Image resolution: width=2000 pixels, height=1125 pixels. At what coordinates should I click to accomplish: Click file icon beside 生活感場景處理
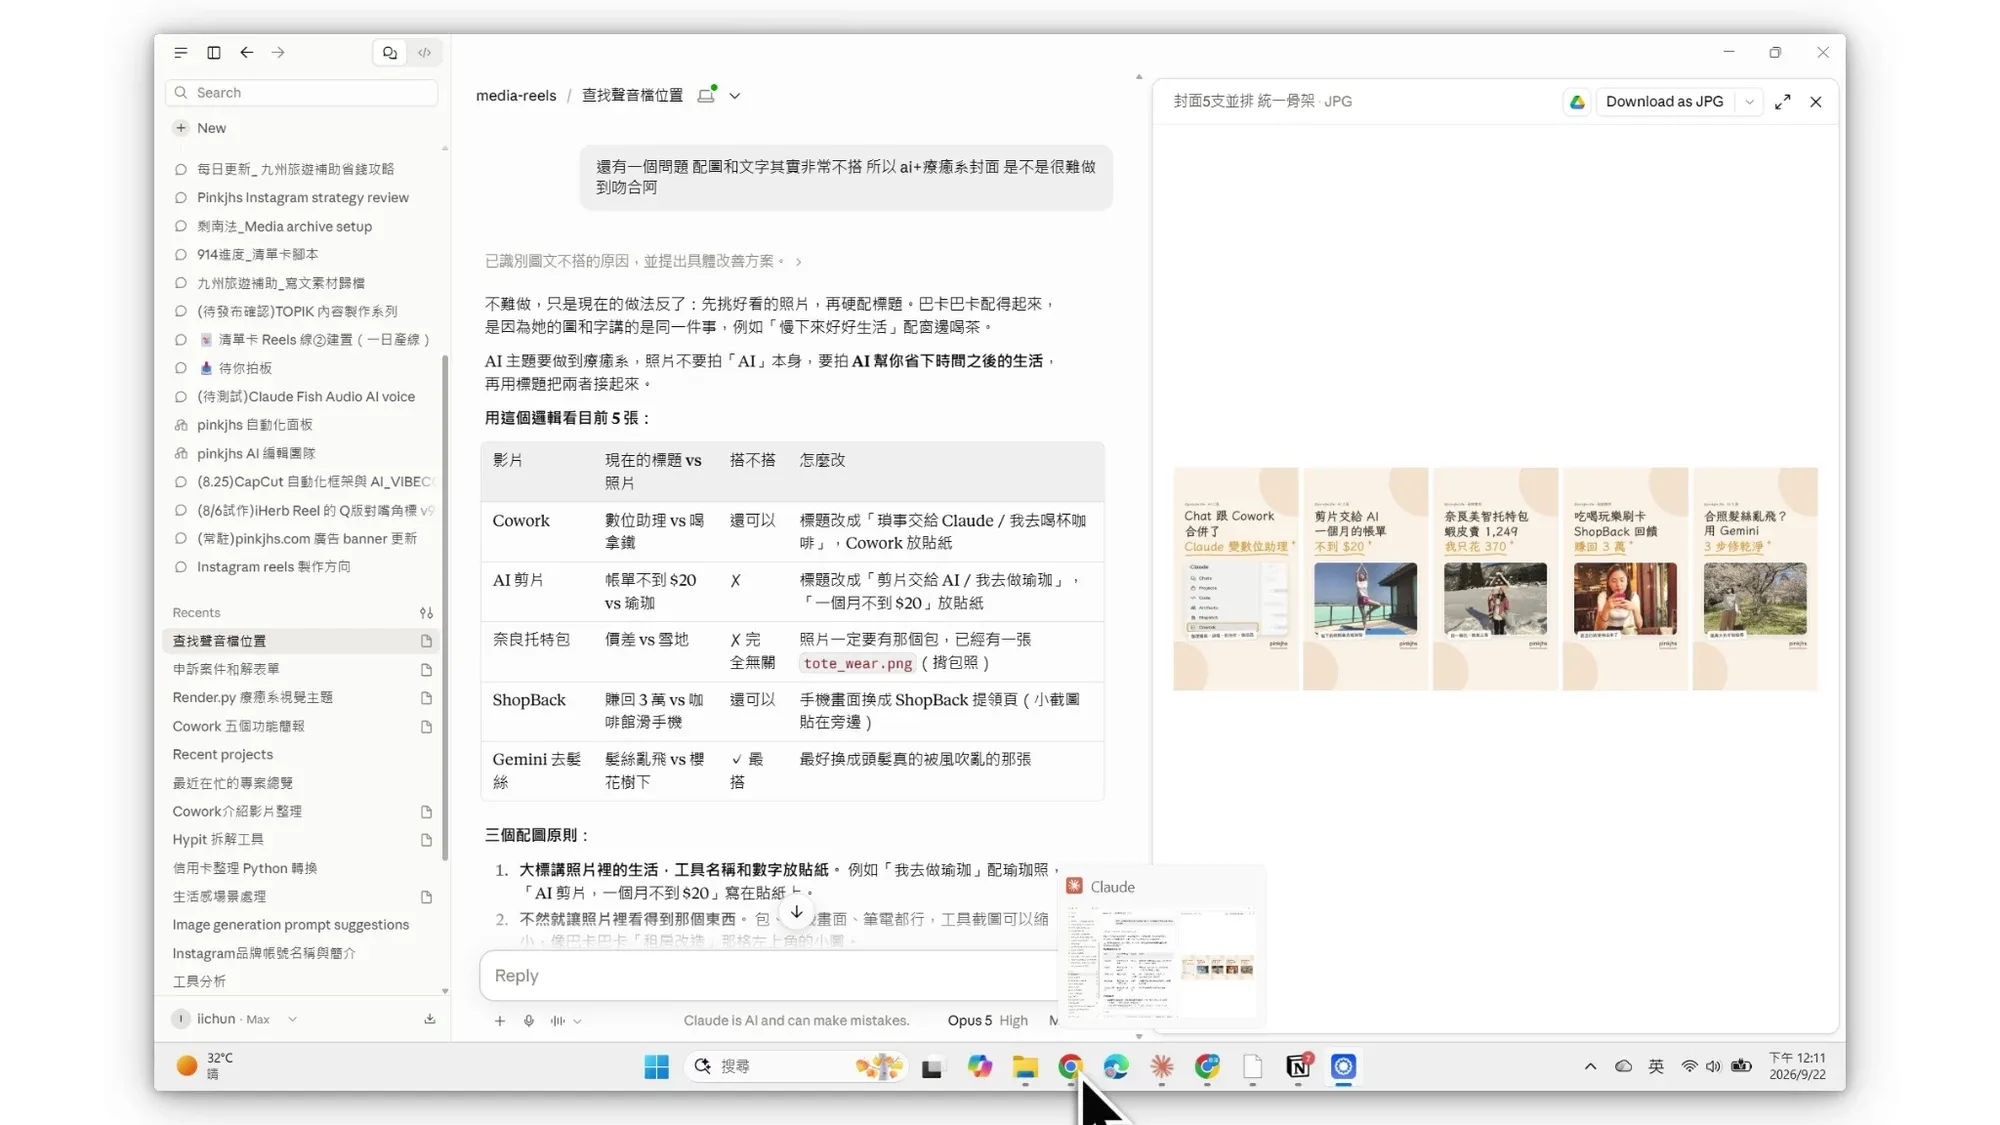coord(427,897)
